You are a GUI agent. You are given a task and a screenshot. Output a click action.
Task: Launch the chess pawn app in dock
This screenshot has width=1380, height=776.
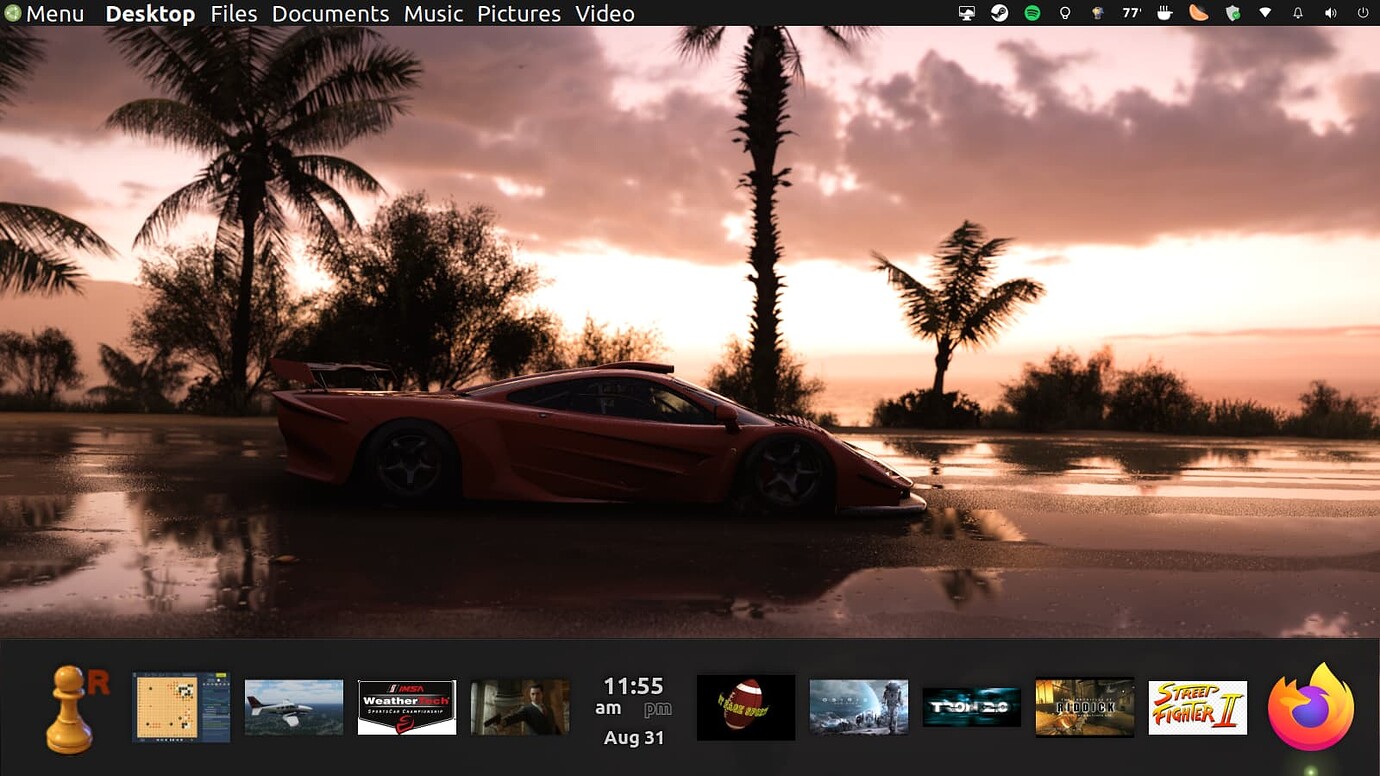coord(72,709)
